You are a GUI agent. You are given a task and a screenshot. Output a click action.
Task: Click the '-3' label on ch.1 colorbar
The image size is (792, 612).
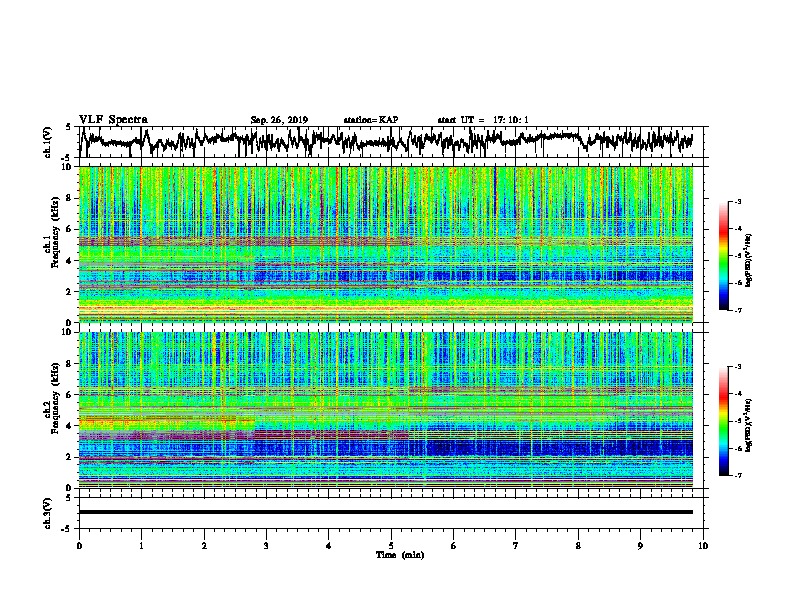tap(738, 202)
